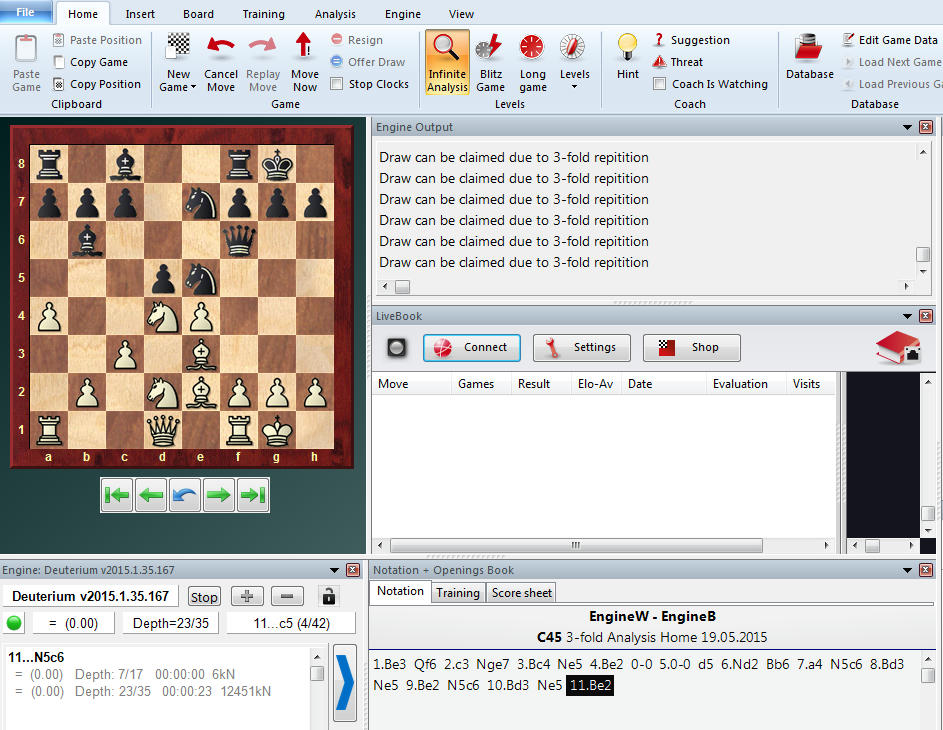Lock the engine with padlock icon
Screen dimensions: 943x730
coord(328,596)
